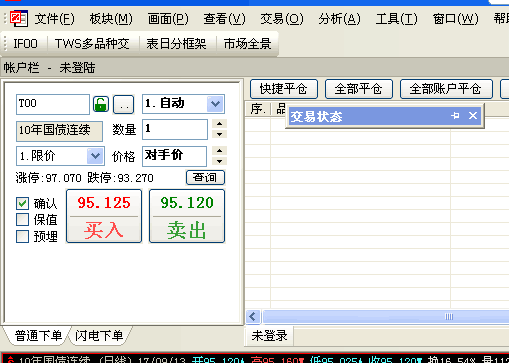Expand the 1.限价 order type dropdown
Viewport: 509px width, 363px height.
point(95,156)
